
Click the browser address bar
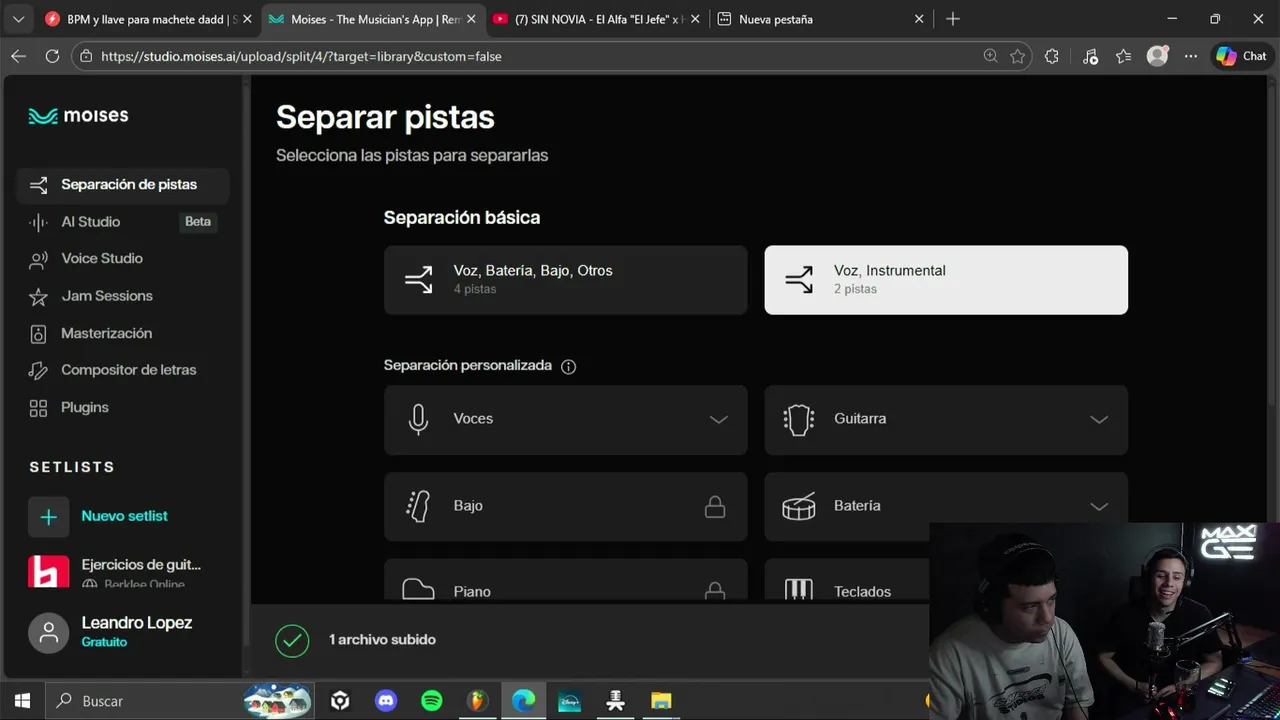tap(540, 57)
